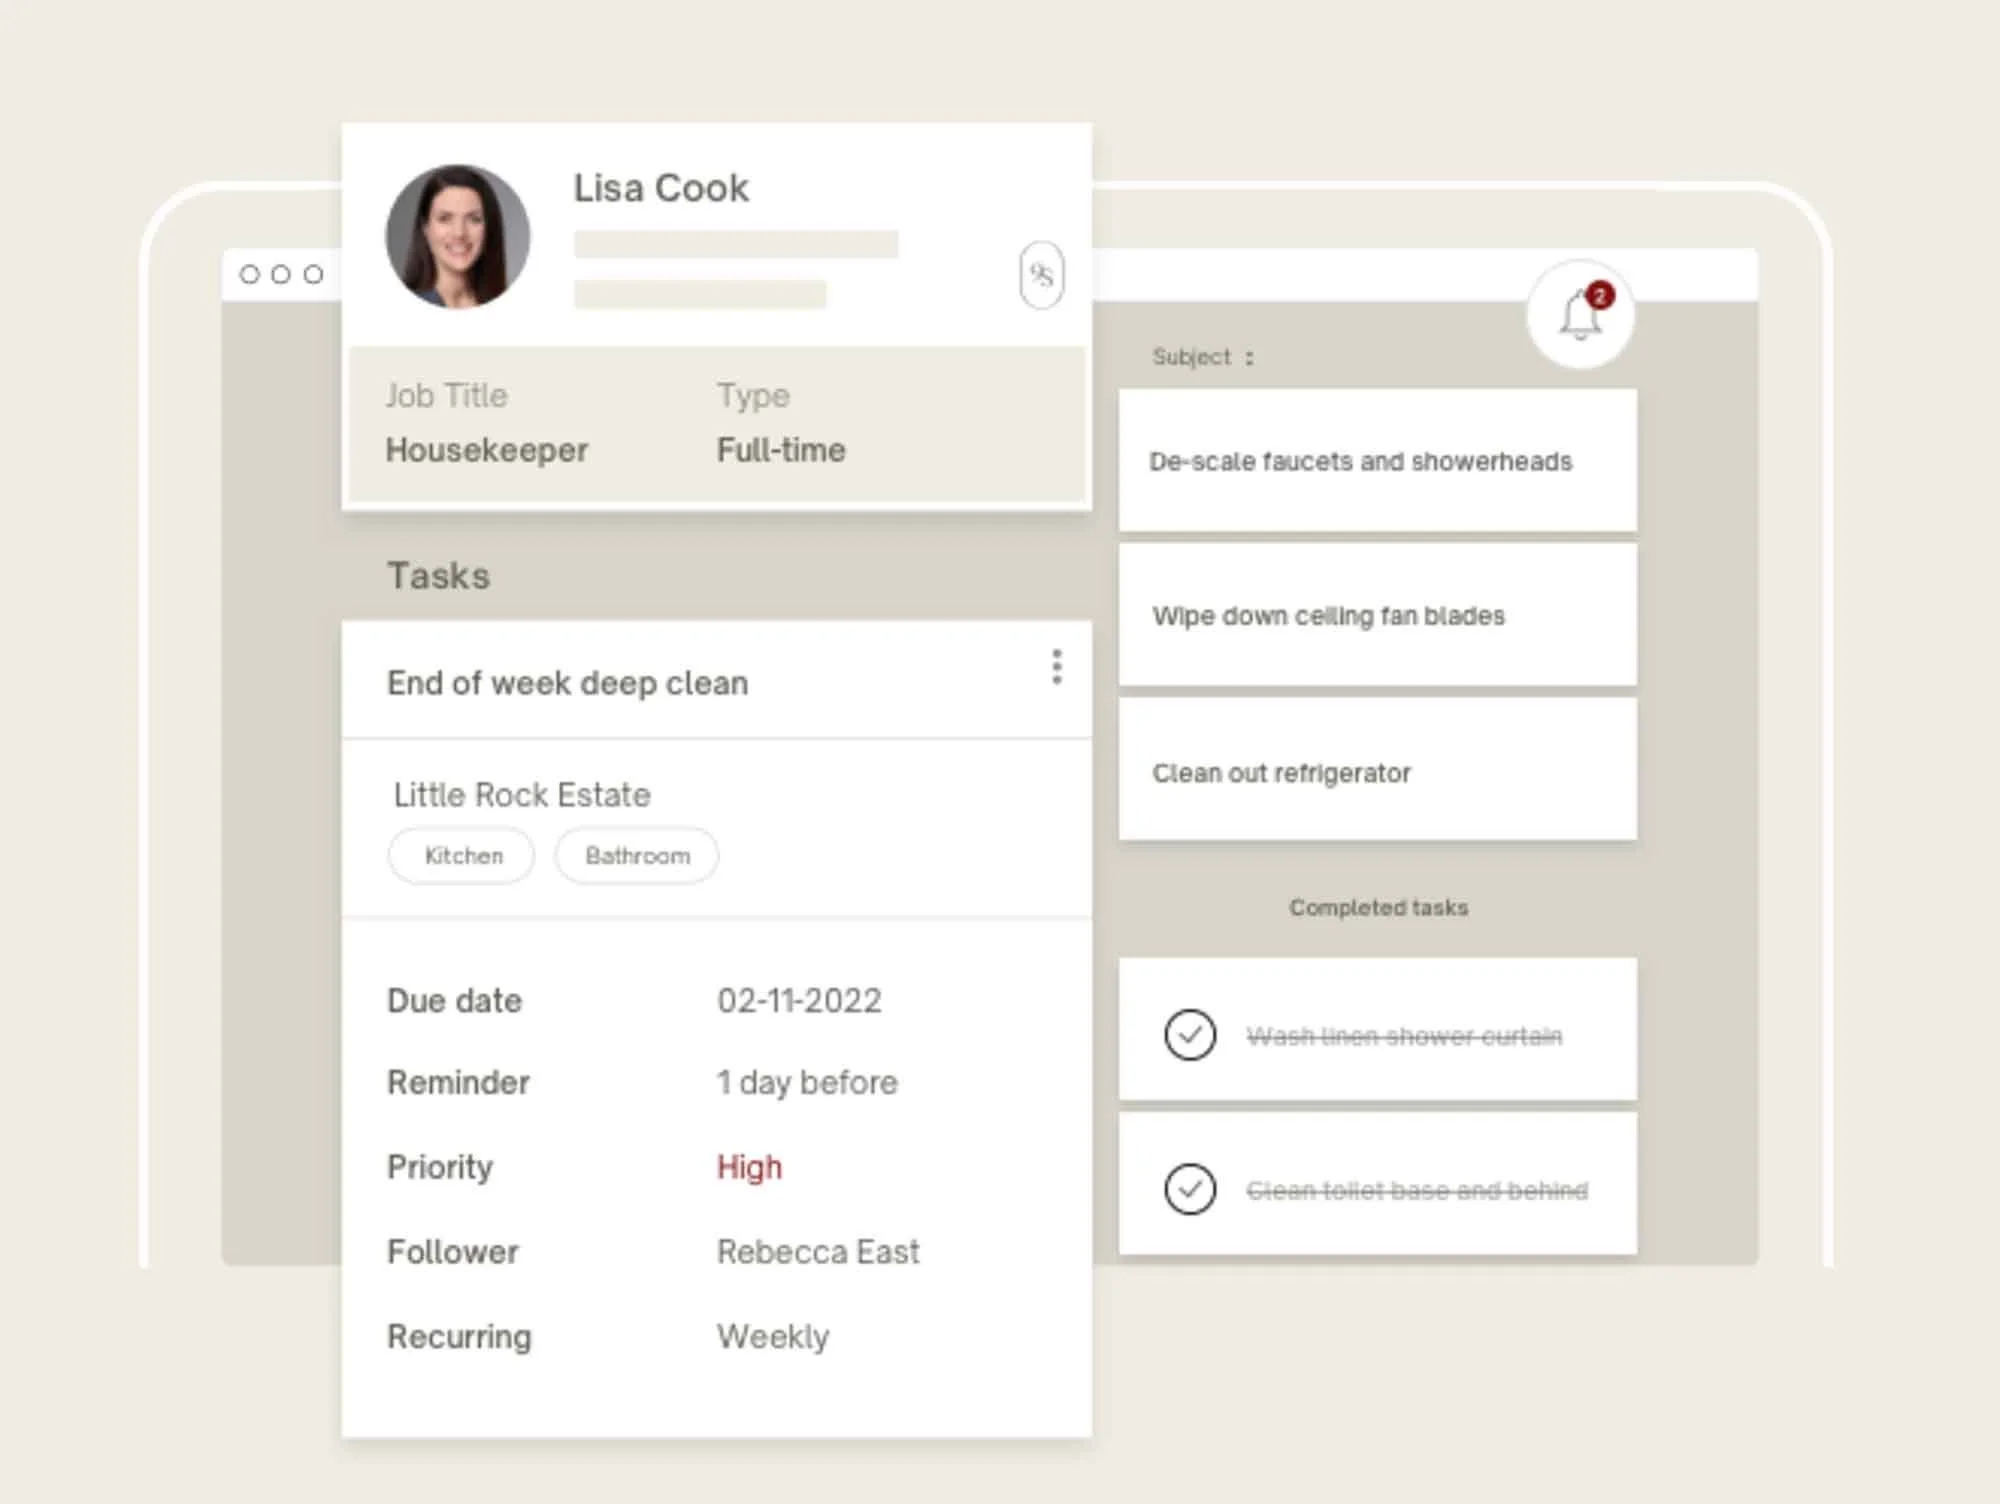The image size is (2000, 1504).
Task: Click Lisa Cook's profile photo
Action: pyautogui.click(x=458, y=237)
